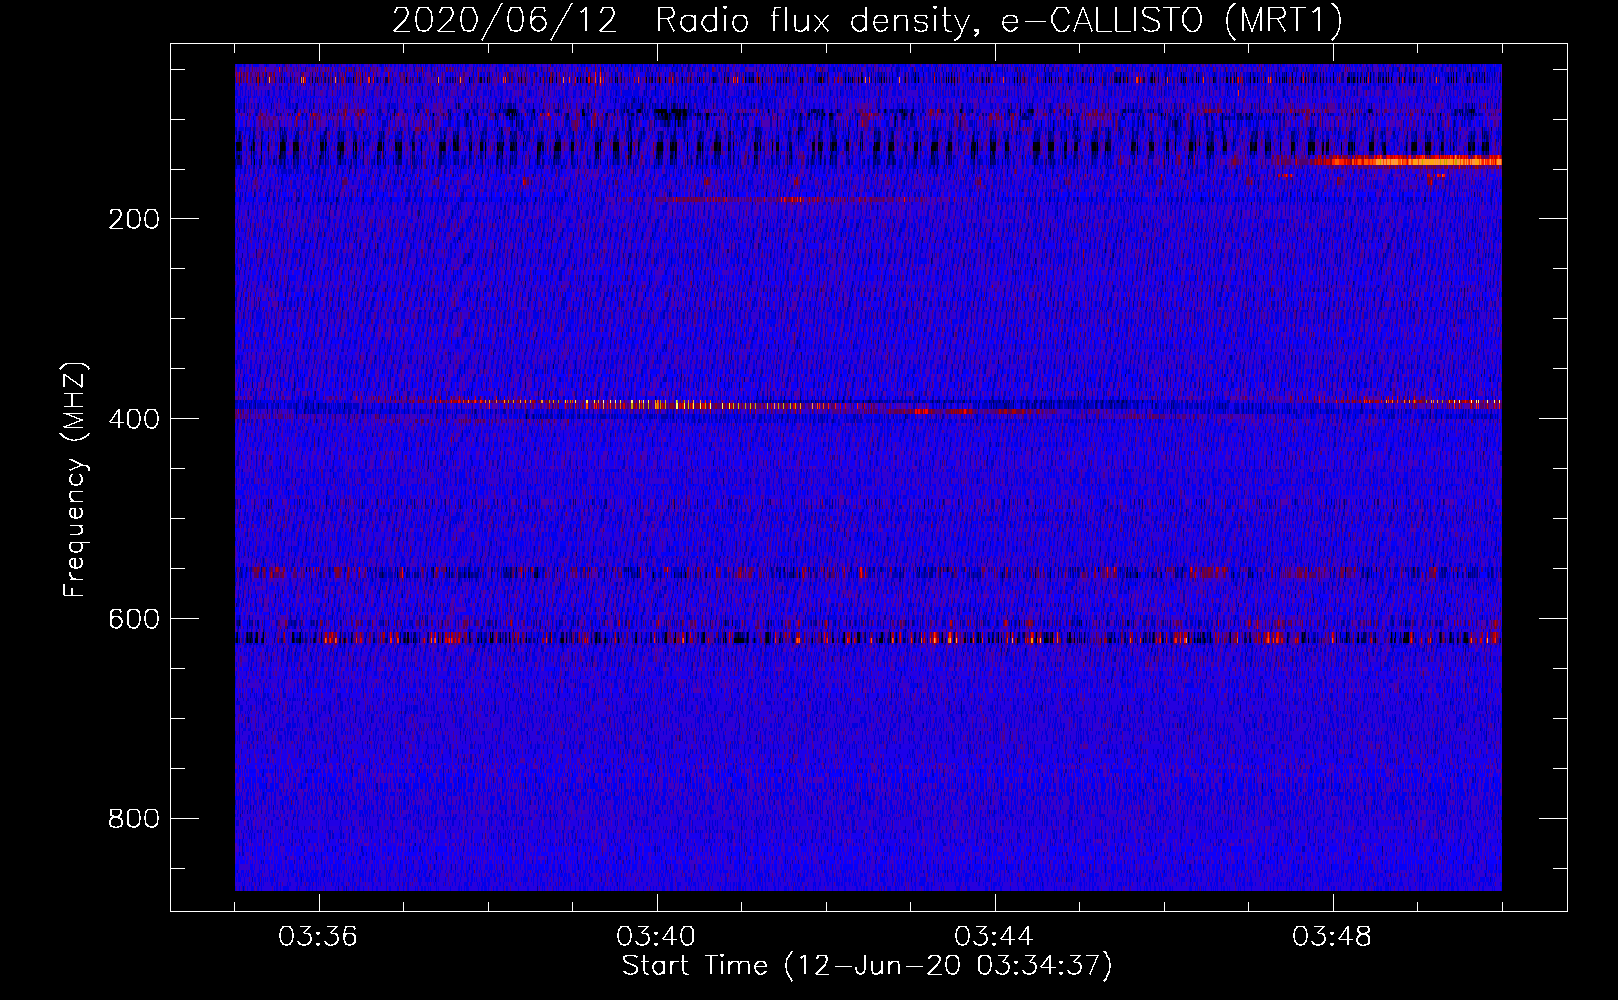Image resolution: width=1618 pixels, height=1000 pixels.
Task: Click the 03:36 time tick label
Action: pos(318,937)
